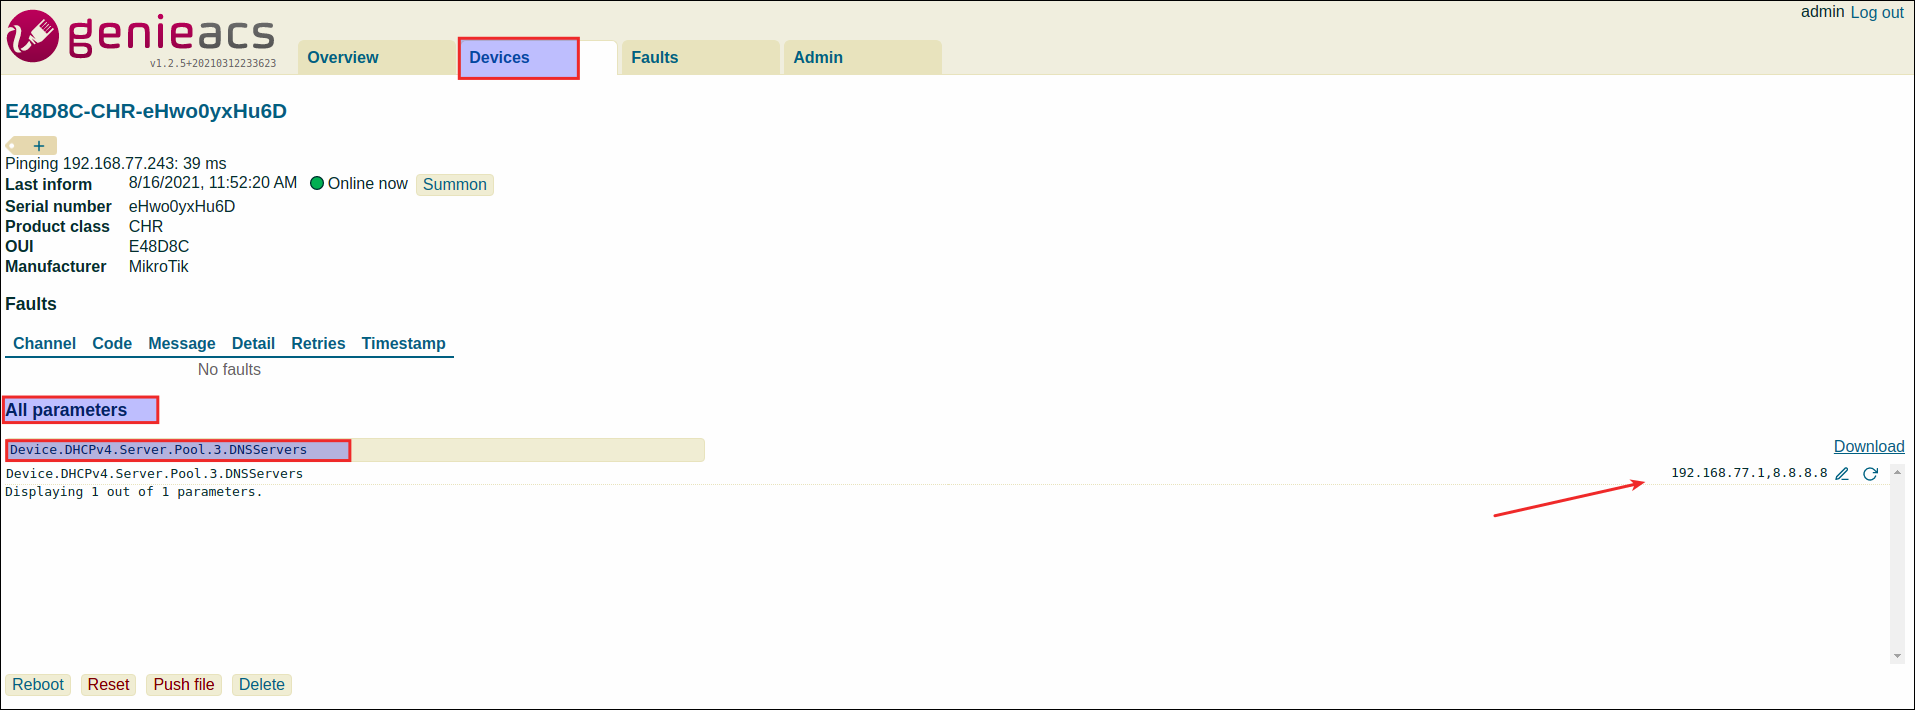Select the Code column header
The height and width of the screenshot is (710, 1915).
point(112,344)
